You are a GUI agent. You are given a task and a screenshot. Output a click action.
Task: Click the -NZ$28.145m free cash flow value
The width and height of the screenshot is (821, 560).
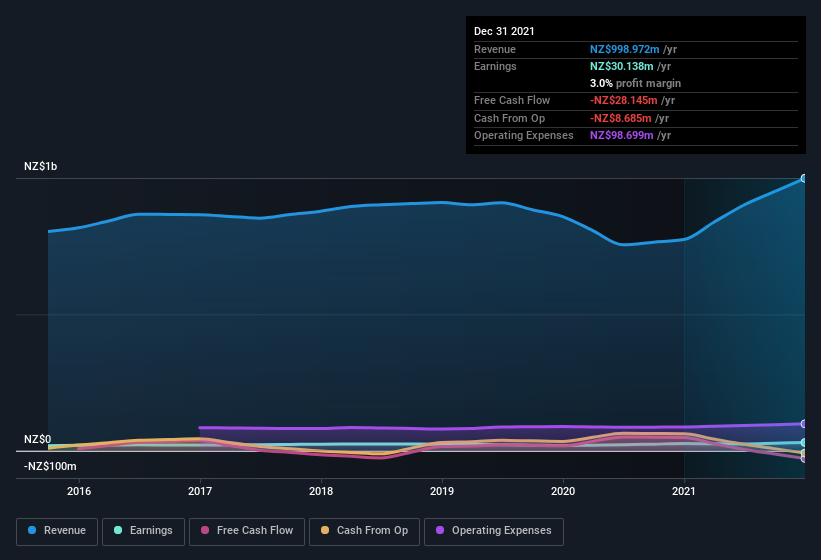624,100
